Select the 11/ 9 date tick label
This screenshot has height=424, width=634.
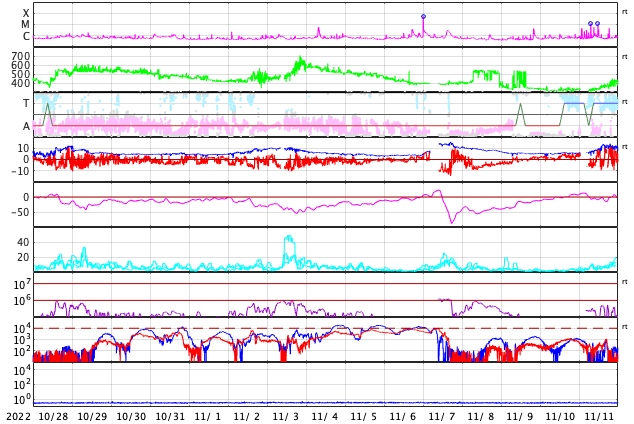pyautogui.click(x=520, y=417)
